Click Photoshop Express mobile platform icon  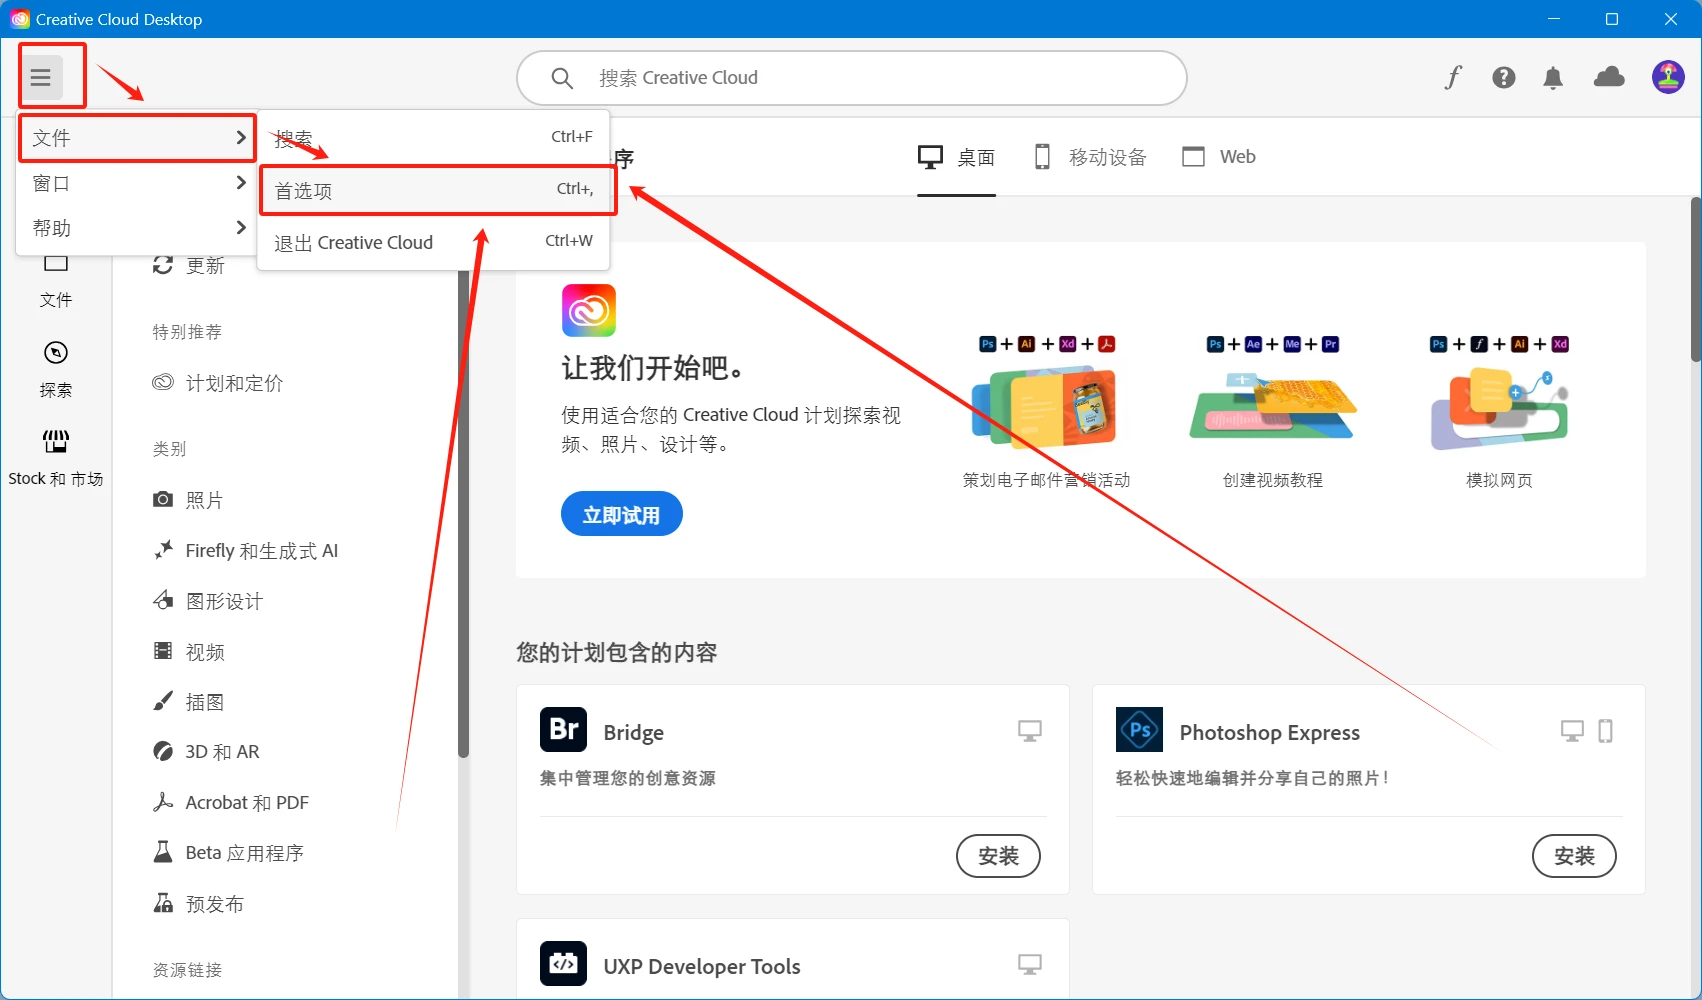pyautogui.click(x=1605, y=731)
